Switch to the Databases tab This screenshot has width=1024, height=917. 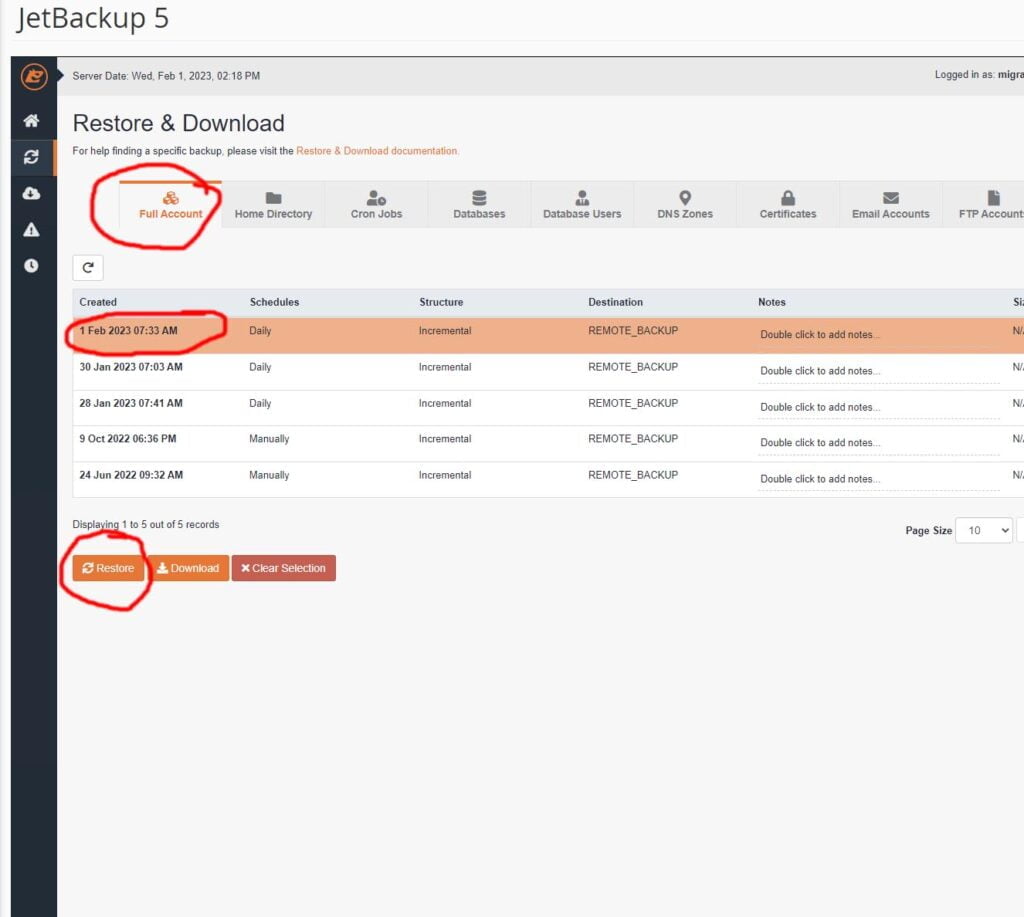coord(479,204)
